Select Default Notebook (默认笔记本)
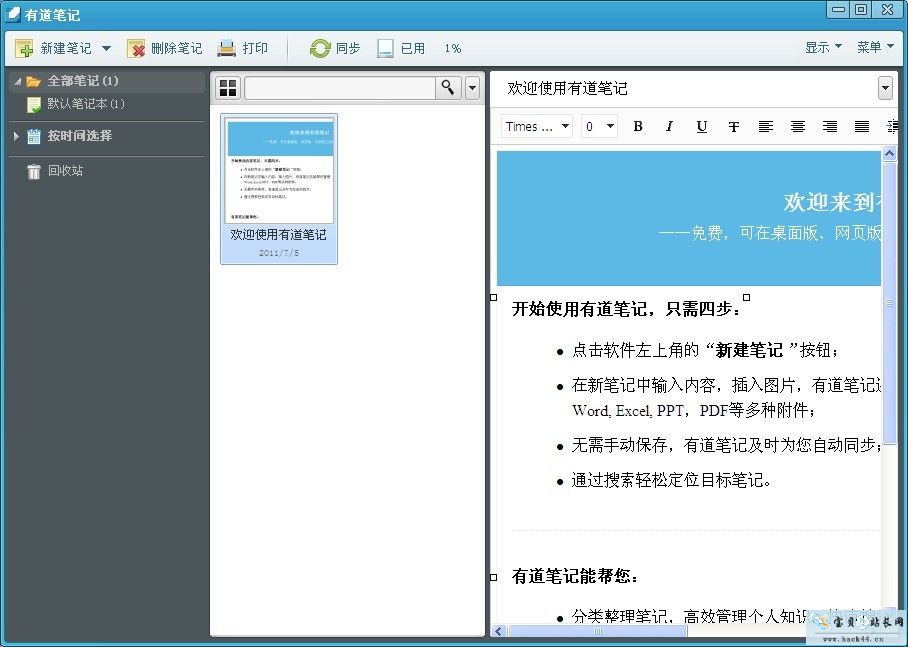The width and height of the screenshot is (908, 647). [86, 104]
